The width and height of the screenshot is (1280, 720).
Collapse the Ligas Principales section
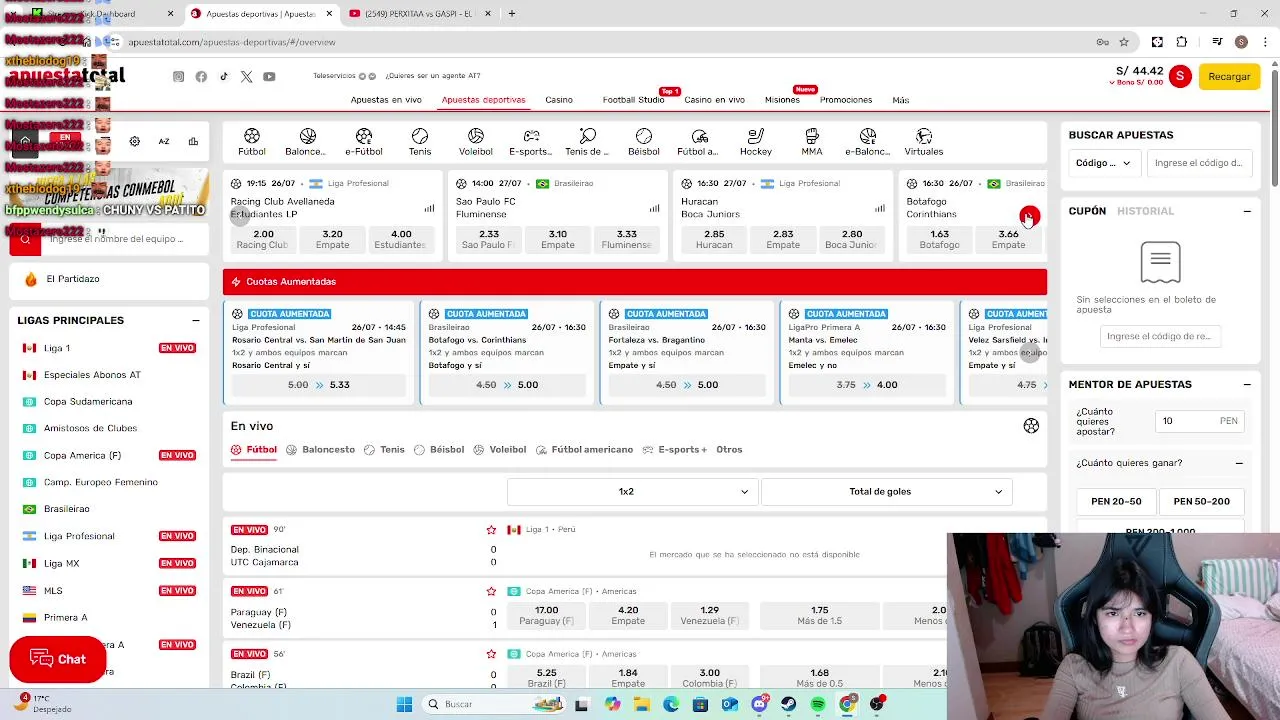point(196,320)
